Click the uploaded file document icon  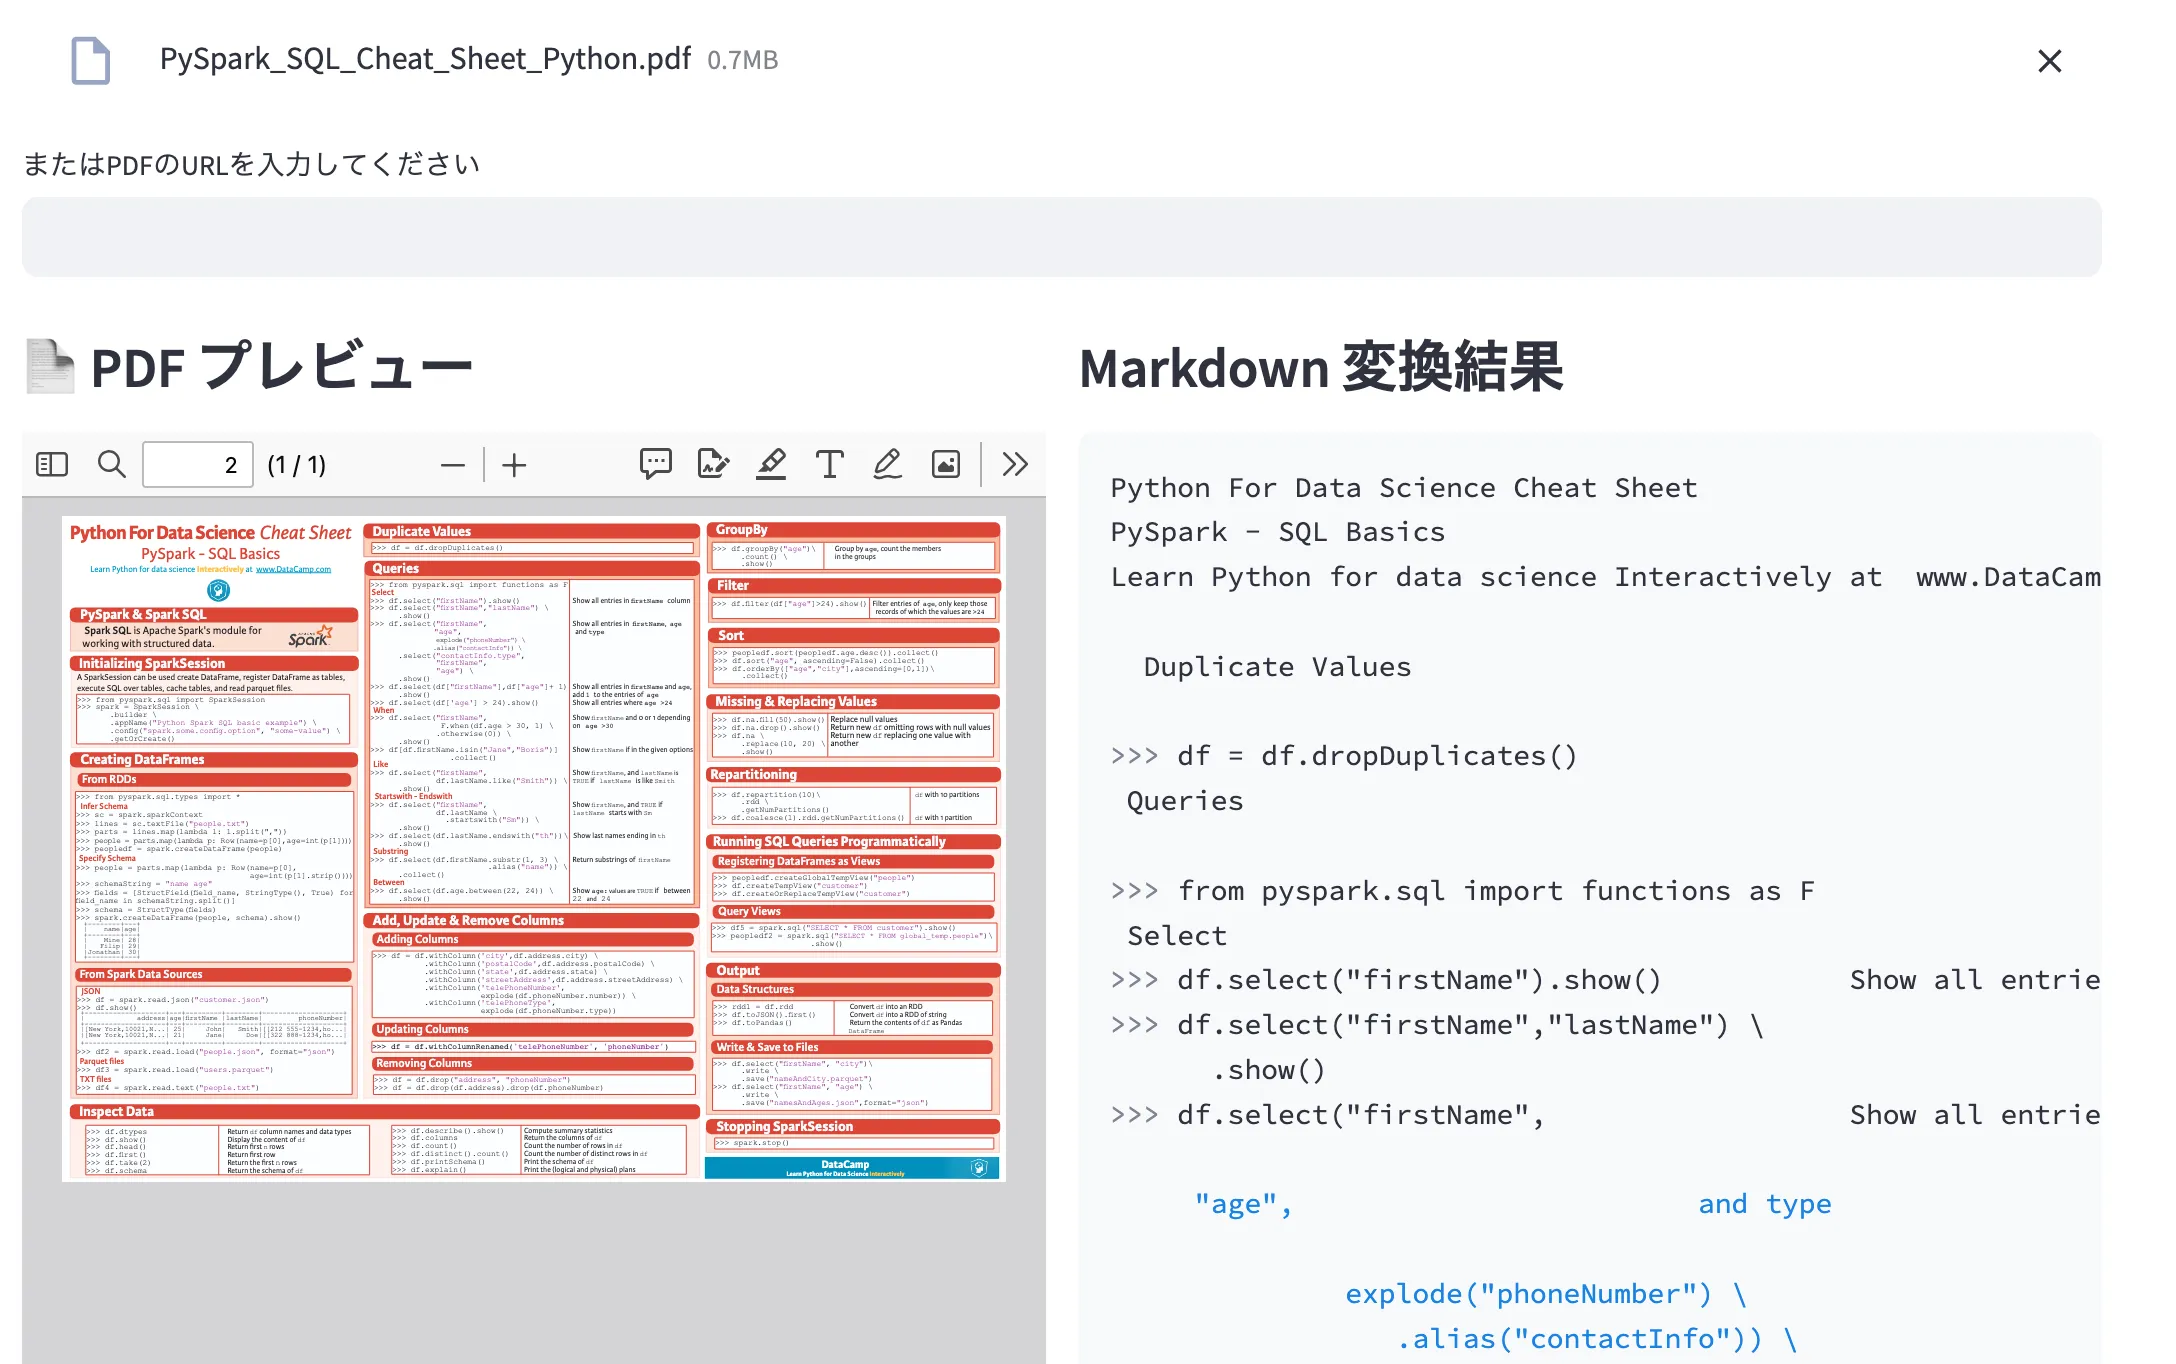click(x=90, y=61)
